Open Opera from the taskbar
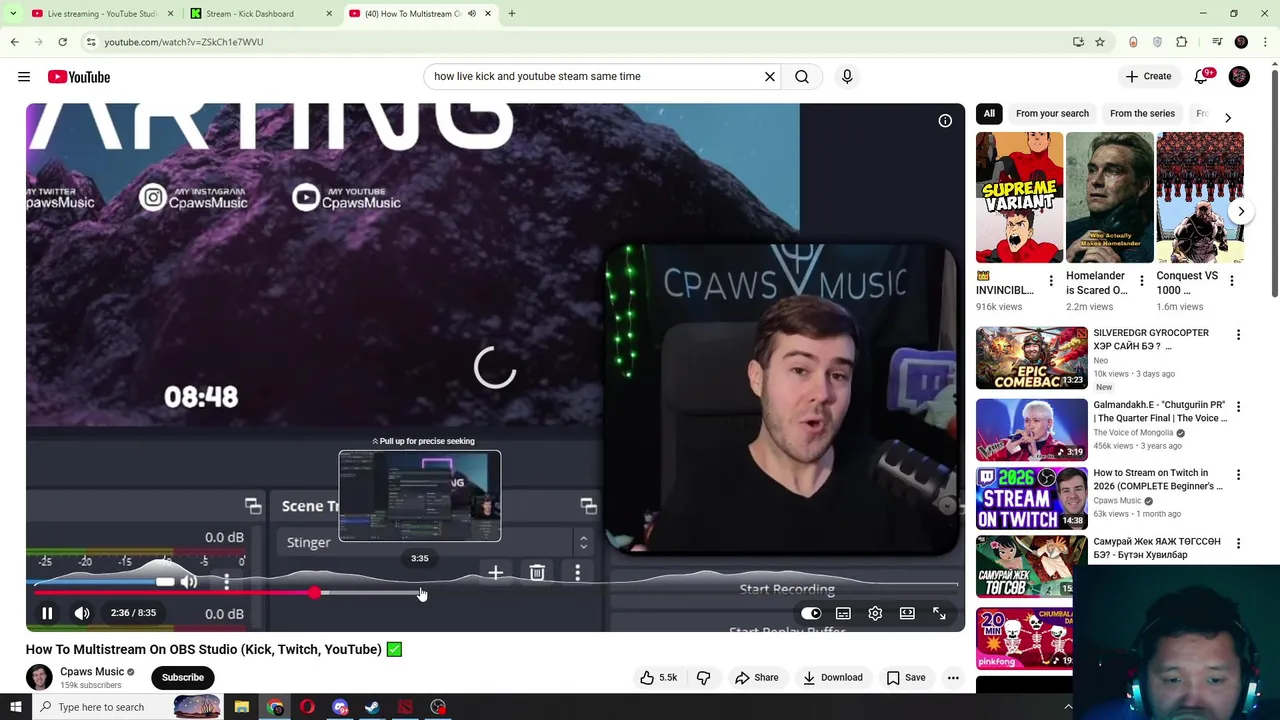Screen dimensions: 1280x720 307,707
